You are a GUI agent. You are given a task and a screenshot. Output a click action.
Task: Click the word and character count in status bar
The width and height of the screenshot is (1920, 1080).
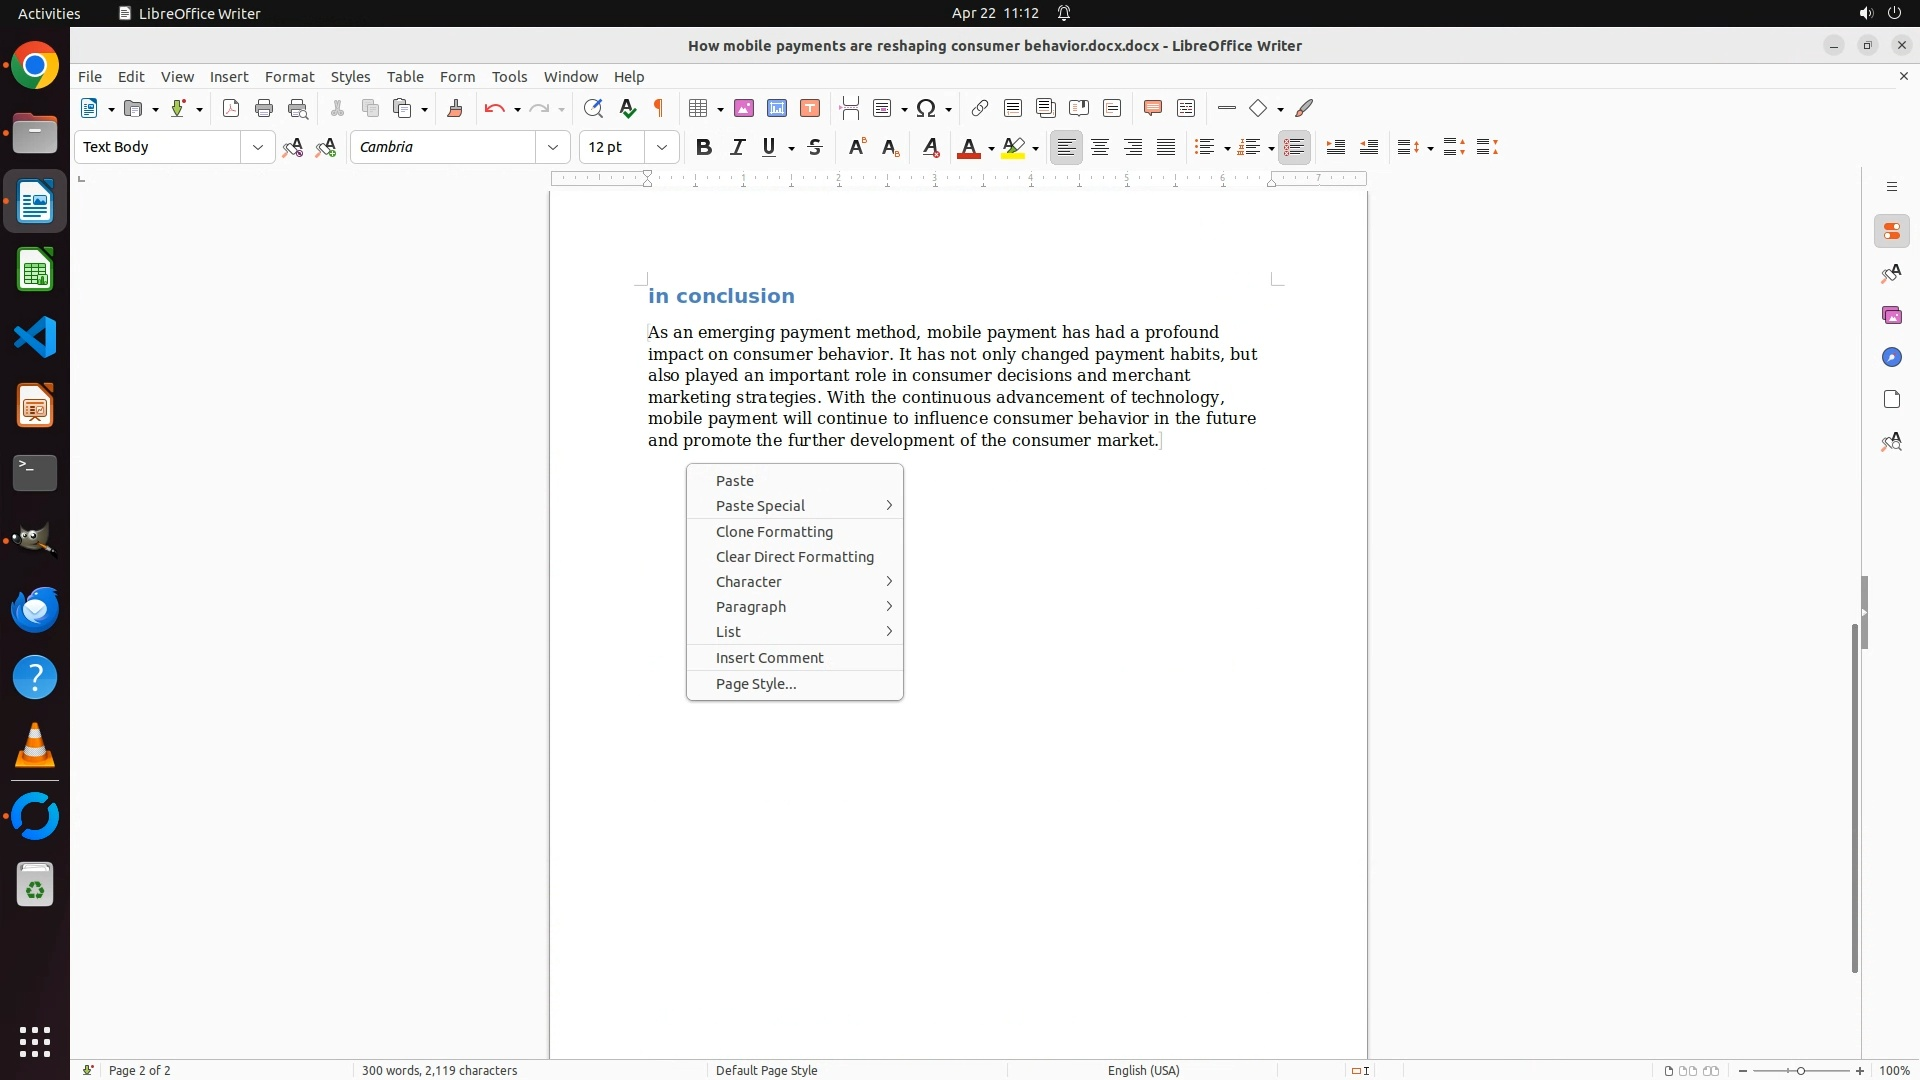[x=439, y=1070]
